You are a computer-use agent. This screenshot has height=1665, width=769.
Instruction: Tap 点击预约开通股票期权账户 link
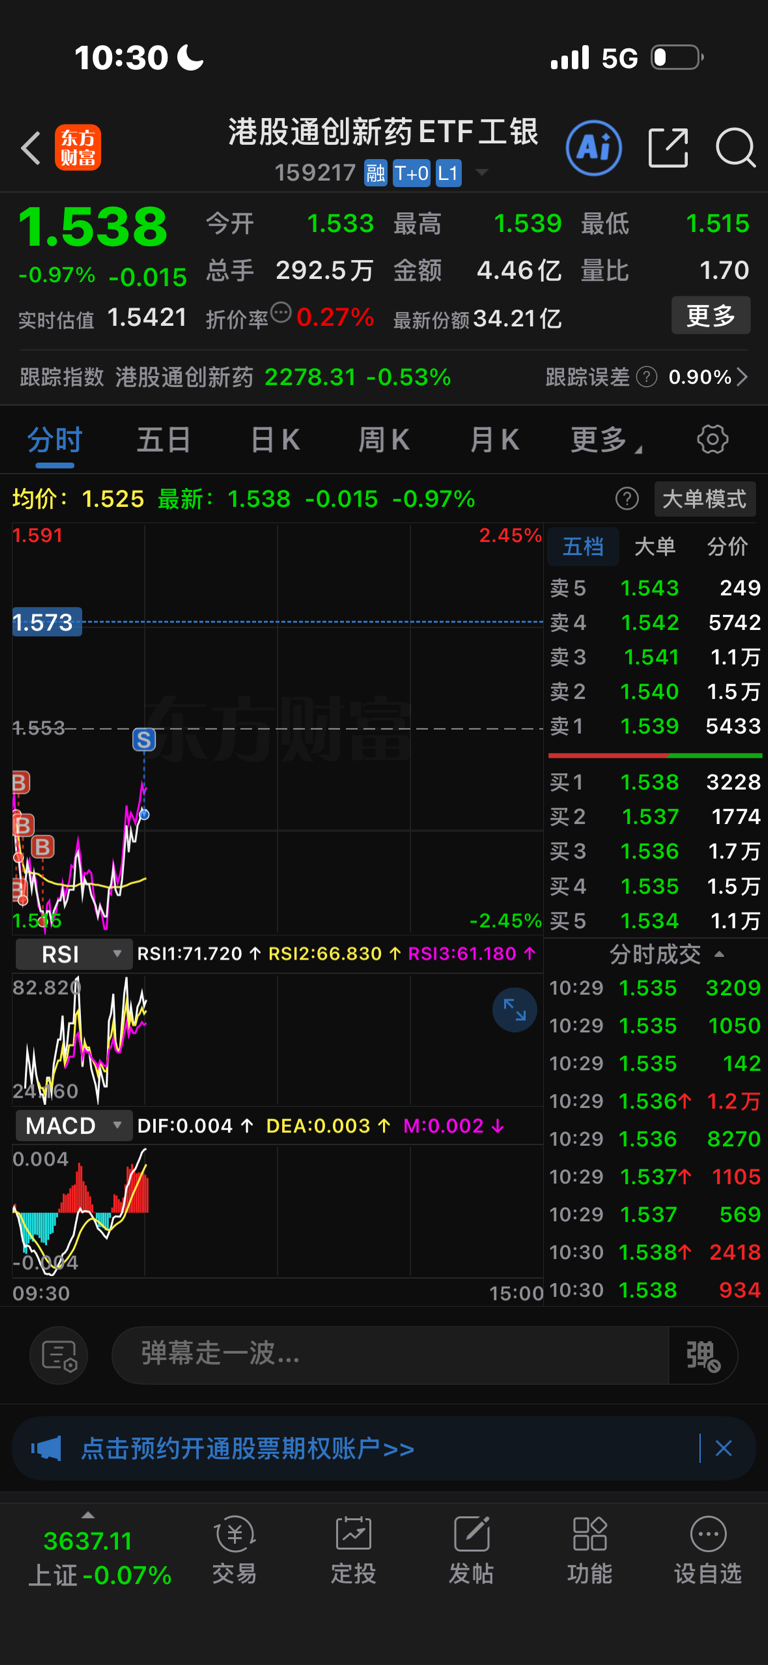[247, 1448]
